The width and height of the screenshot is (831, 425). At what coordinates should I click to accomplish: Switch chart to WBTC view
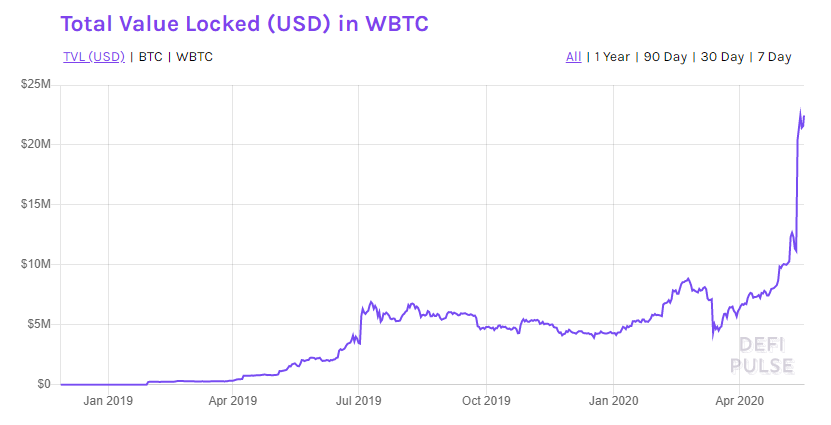point(194,57)
